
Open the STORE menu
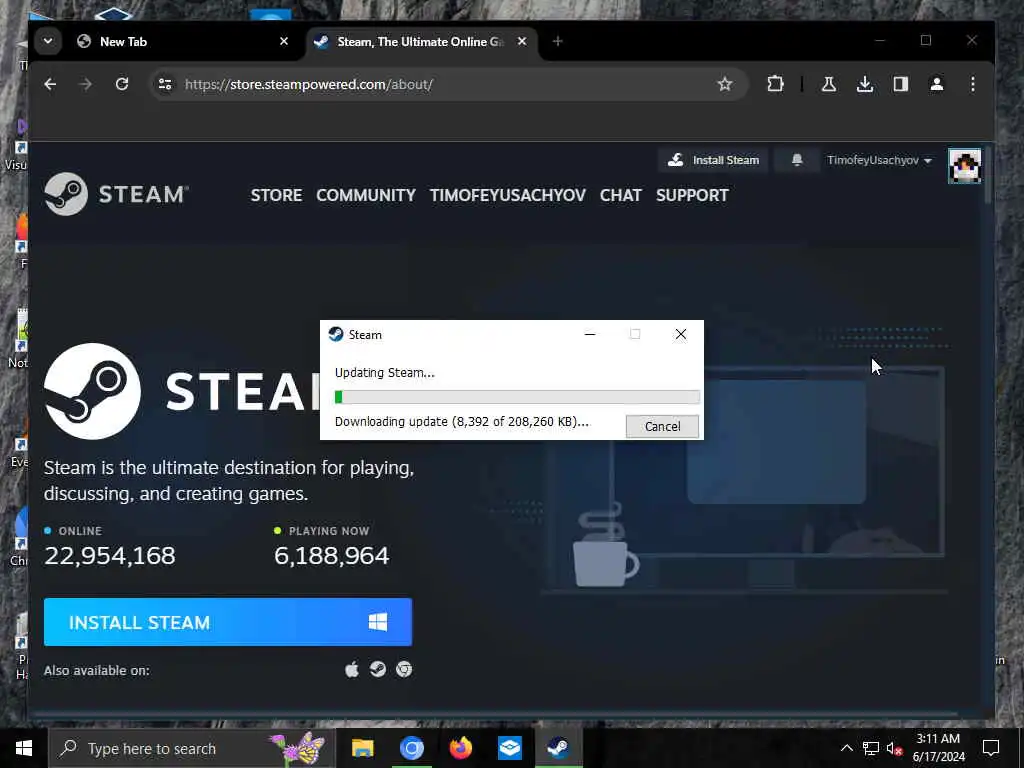click(x=276, y=195)
